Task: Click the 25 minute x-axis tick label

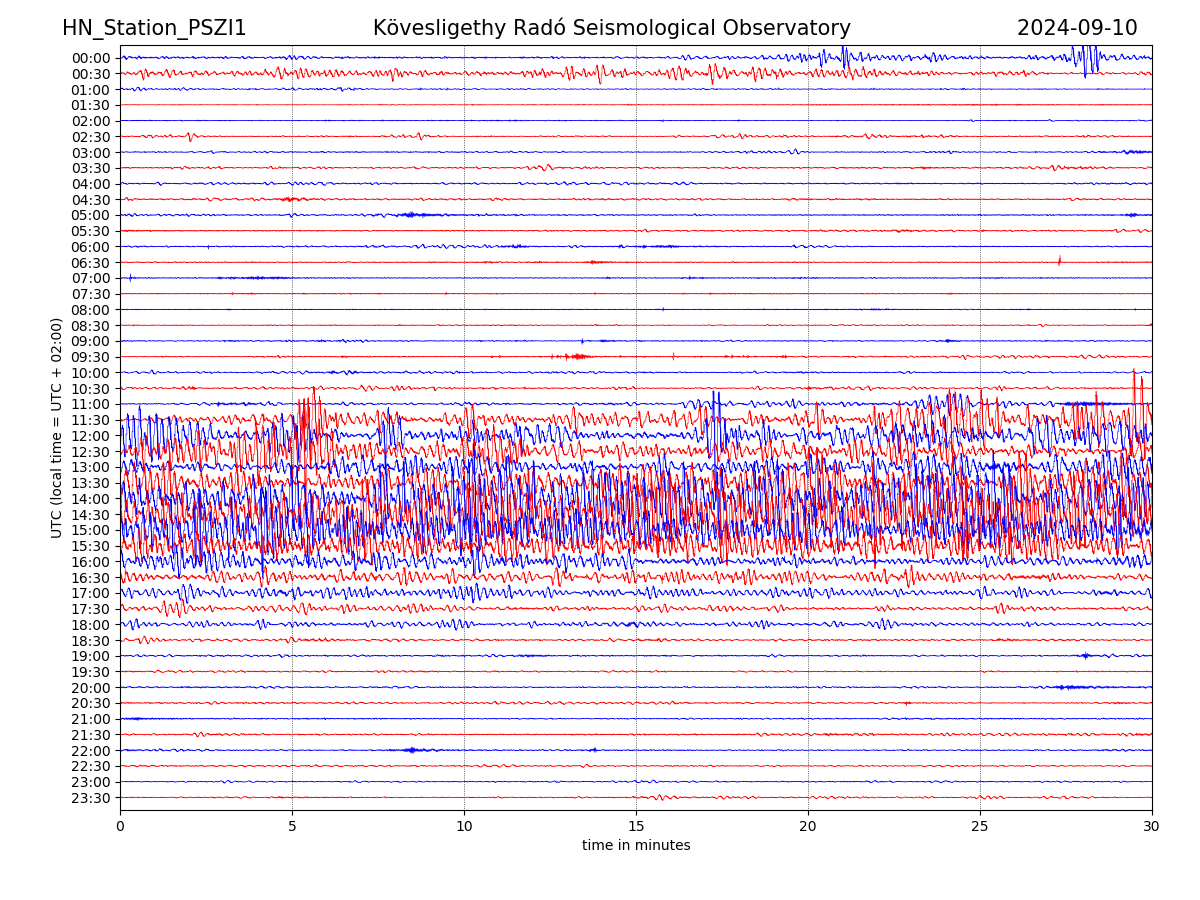Action: point(980,827)
